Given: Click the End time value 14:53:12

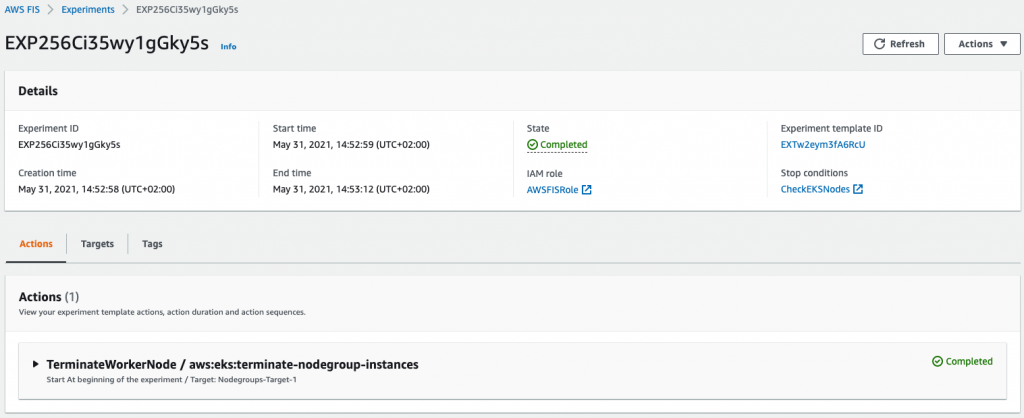Looking at the screenshot, I should coord(351,189).
